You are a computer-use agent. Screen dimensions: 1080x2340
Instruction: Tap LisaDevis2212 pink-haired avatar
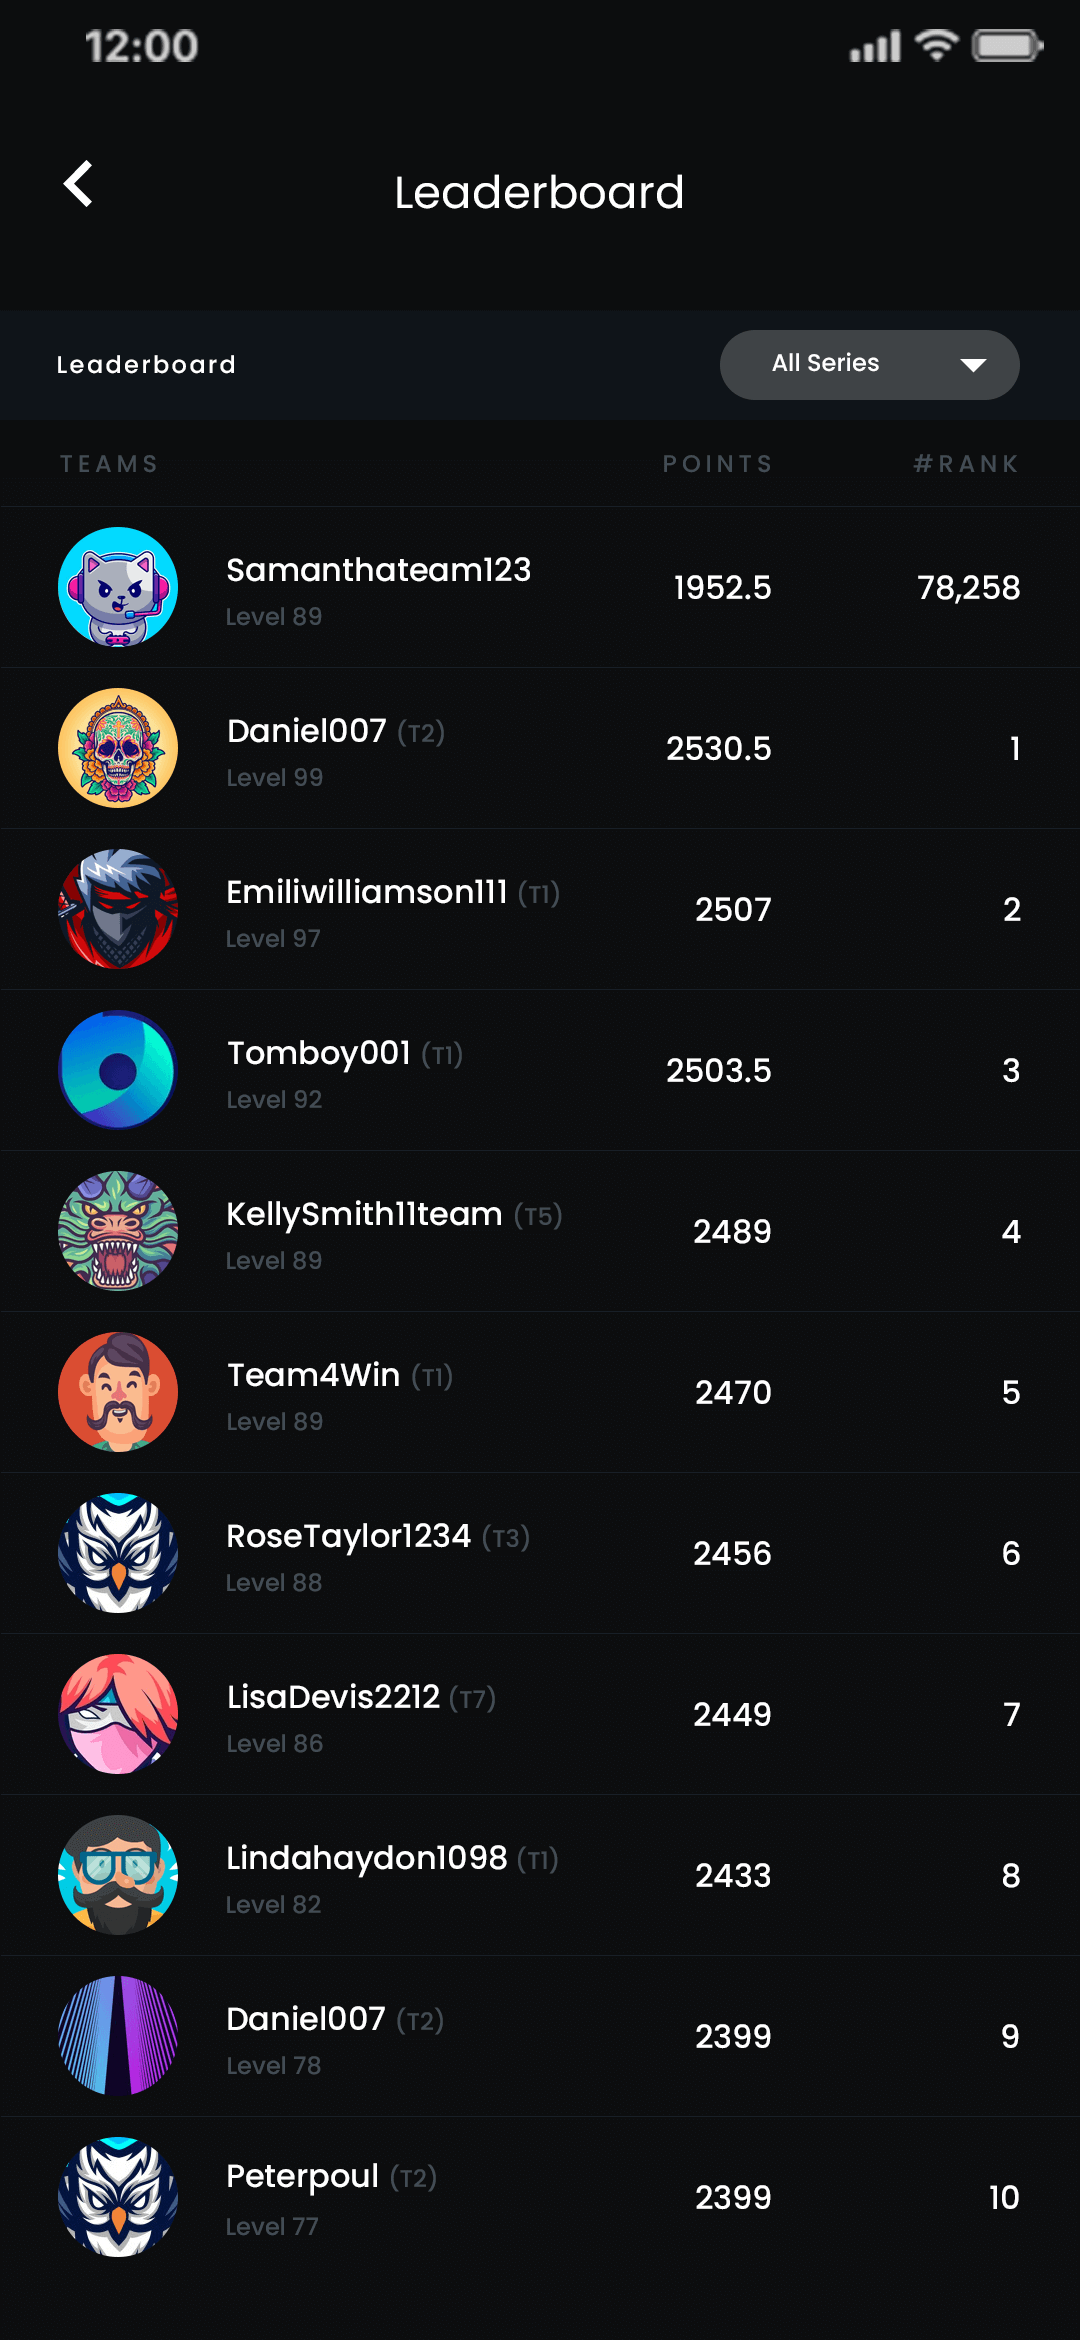[x=118, y=1714]
